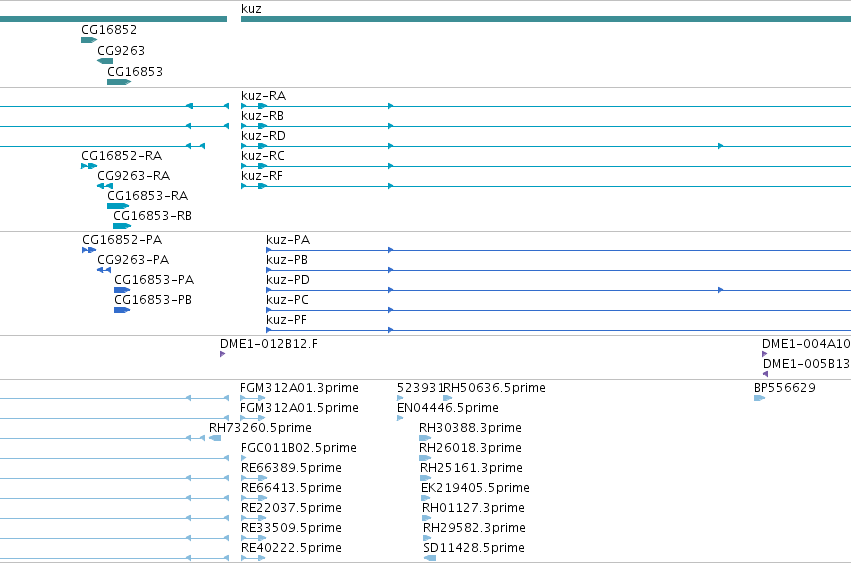Select the long kuz gene bar
Screen dimensions: 851x563
point(545,19)
